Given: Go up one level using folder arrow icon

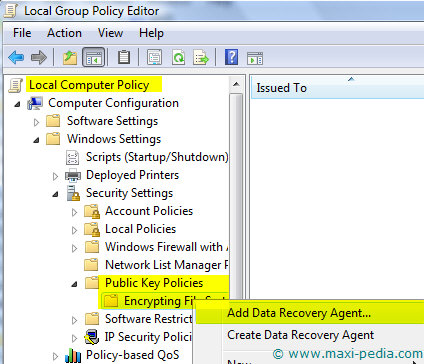Looking at the screenshot, I should (x=70, y=57).
